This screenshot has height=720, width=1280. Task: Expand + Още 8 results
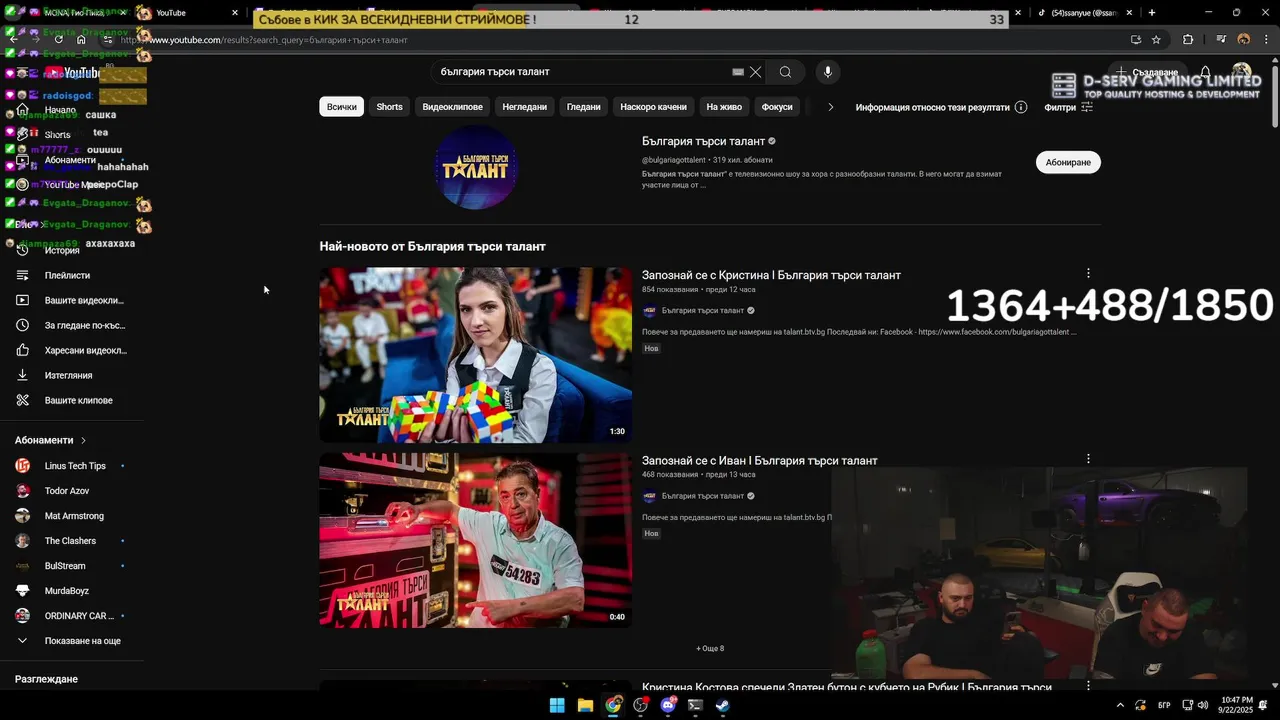710,648
